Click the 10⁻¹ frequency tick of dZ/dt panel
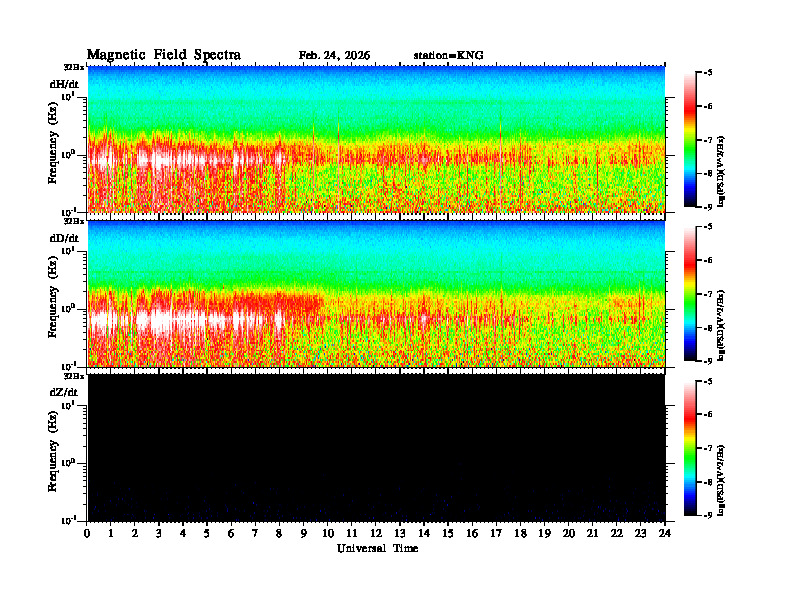Screen dimensions: 792x612 pyautogui.click(x=68, y=520)
